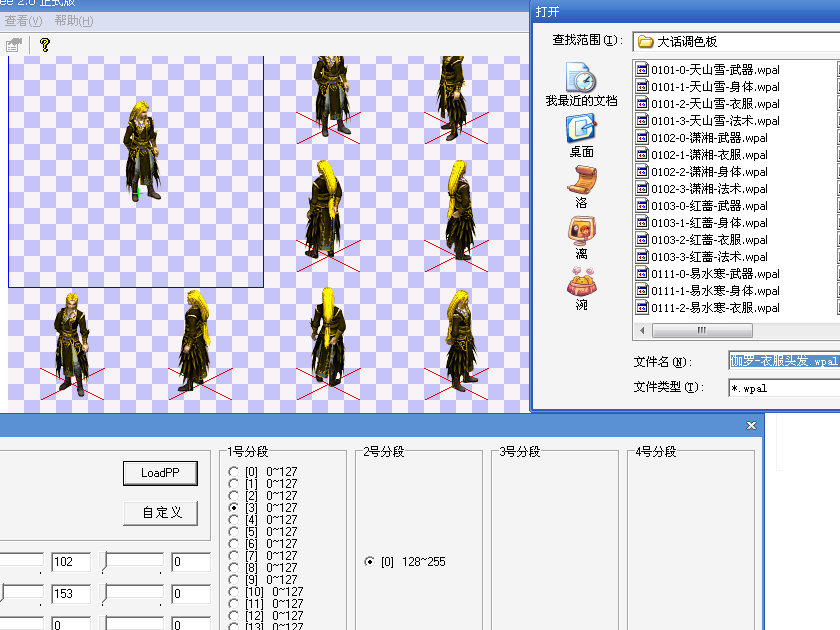Select radio [4] 0~127 in 1号分段
The width and height of the screenshot is (840, 630).
click(x=233, y=520)
